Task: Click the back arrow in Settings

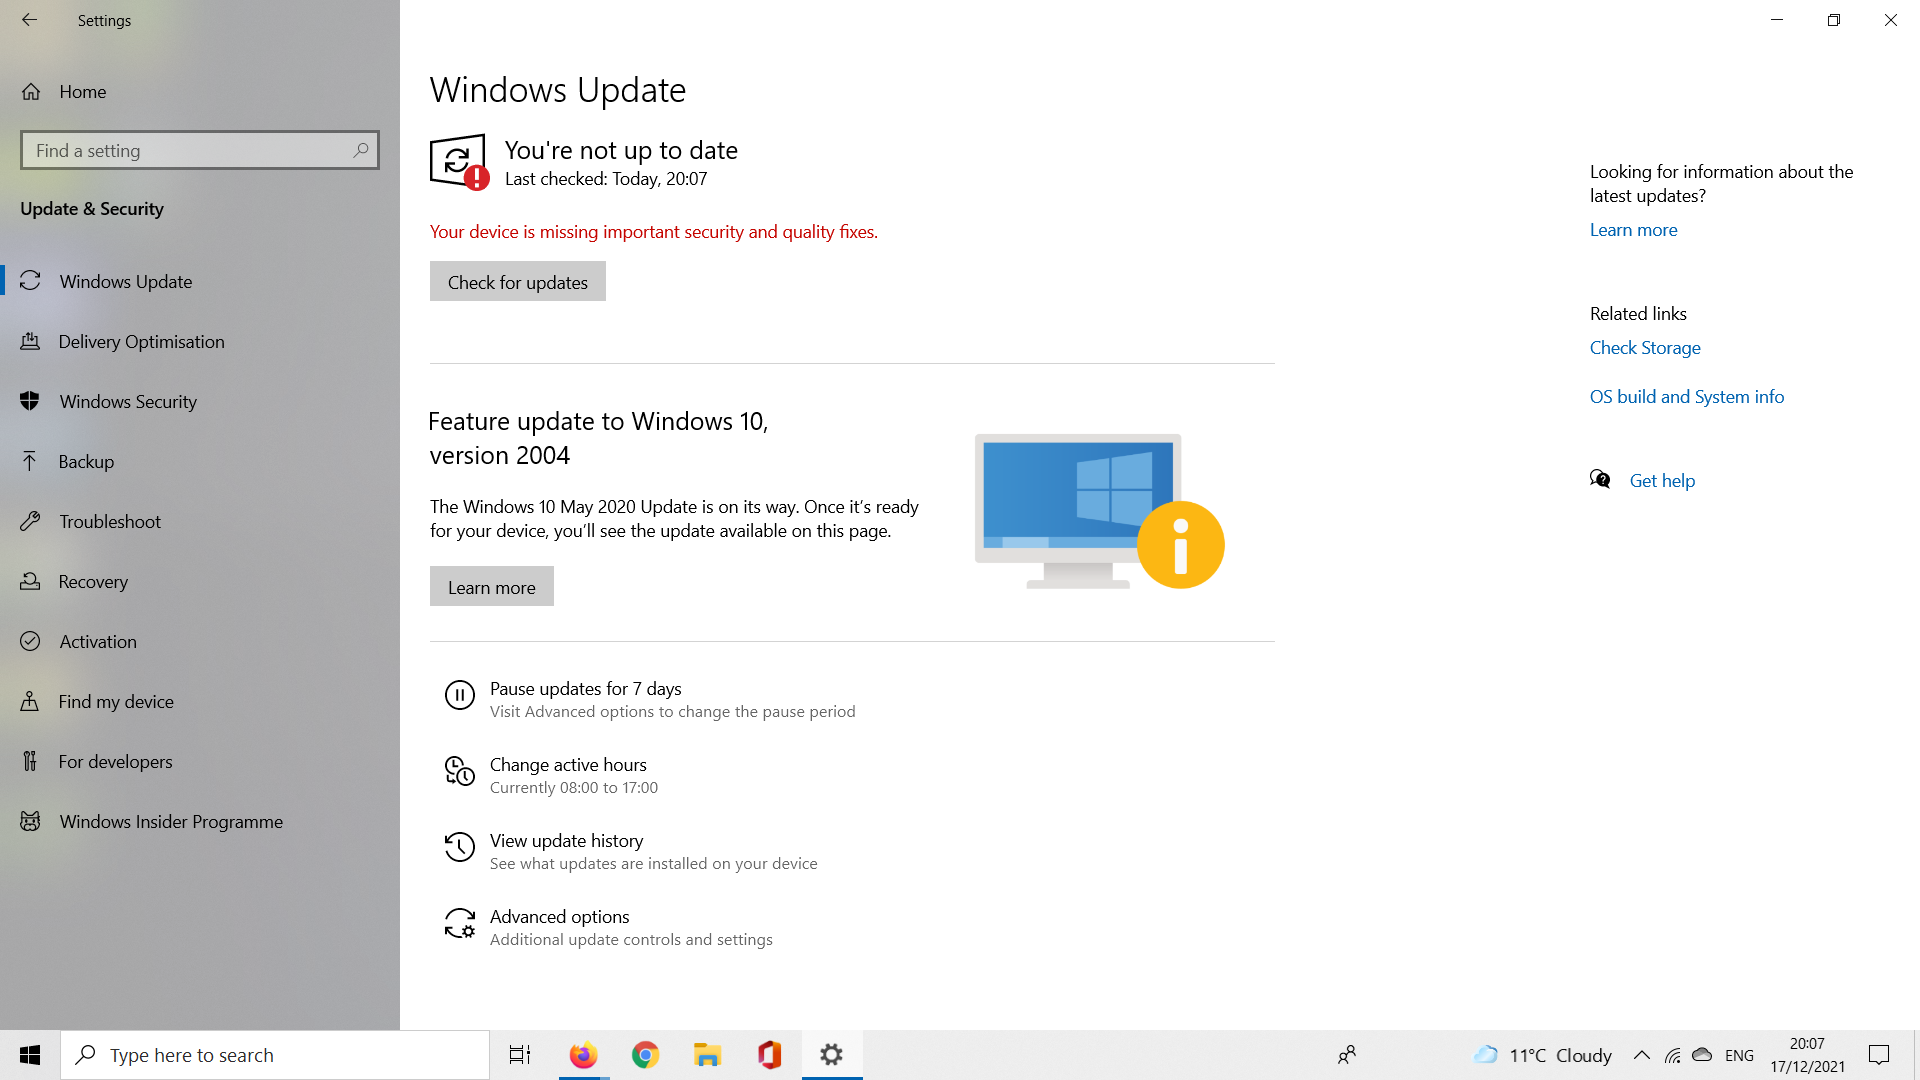Action: click(29, 20)
